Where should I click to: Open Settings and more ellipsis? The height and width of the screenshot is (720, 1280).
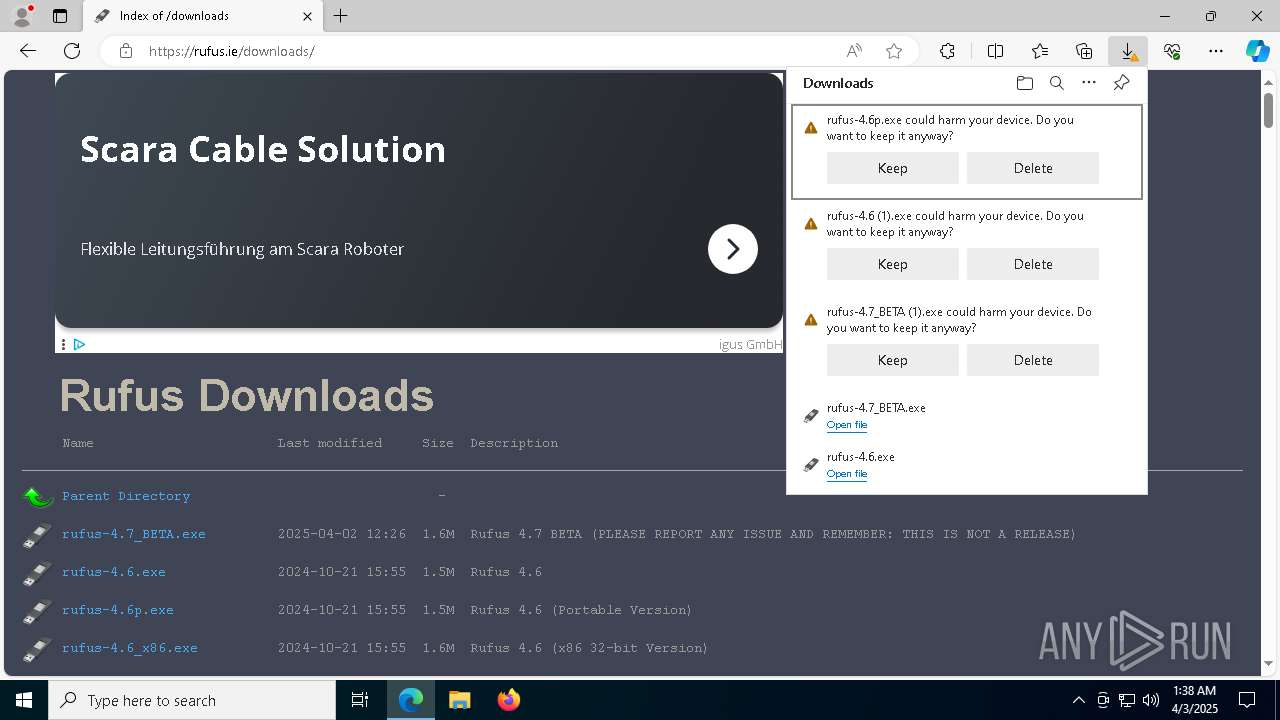pyautogui.click(x=1216, y=51)
